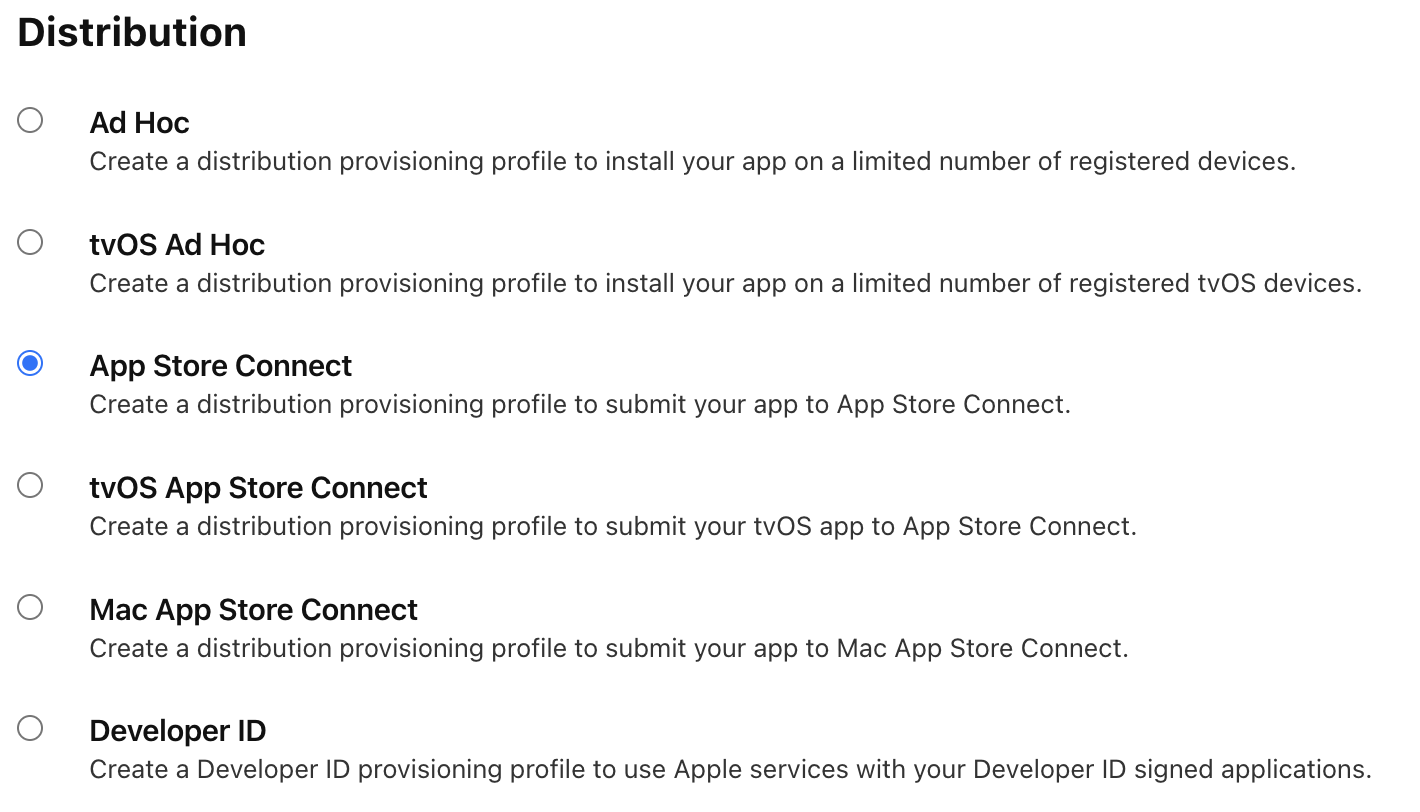Click the Mac App Store Connect description text
The width and height of the screenshot is (1420, 812).
(608, 649)
